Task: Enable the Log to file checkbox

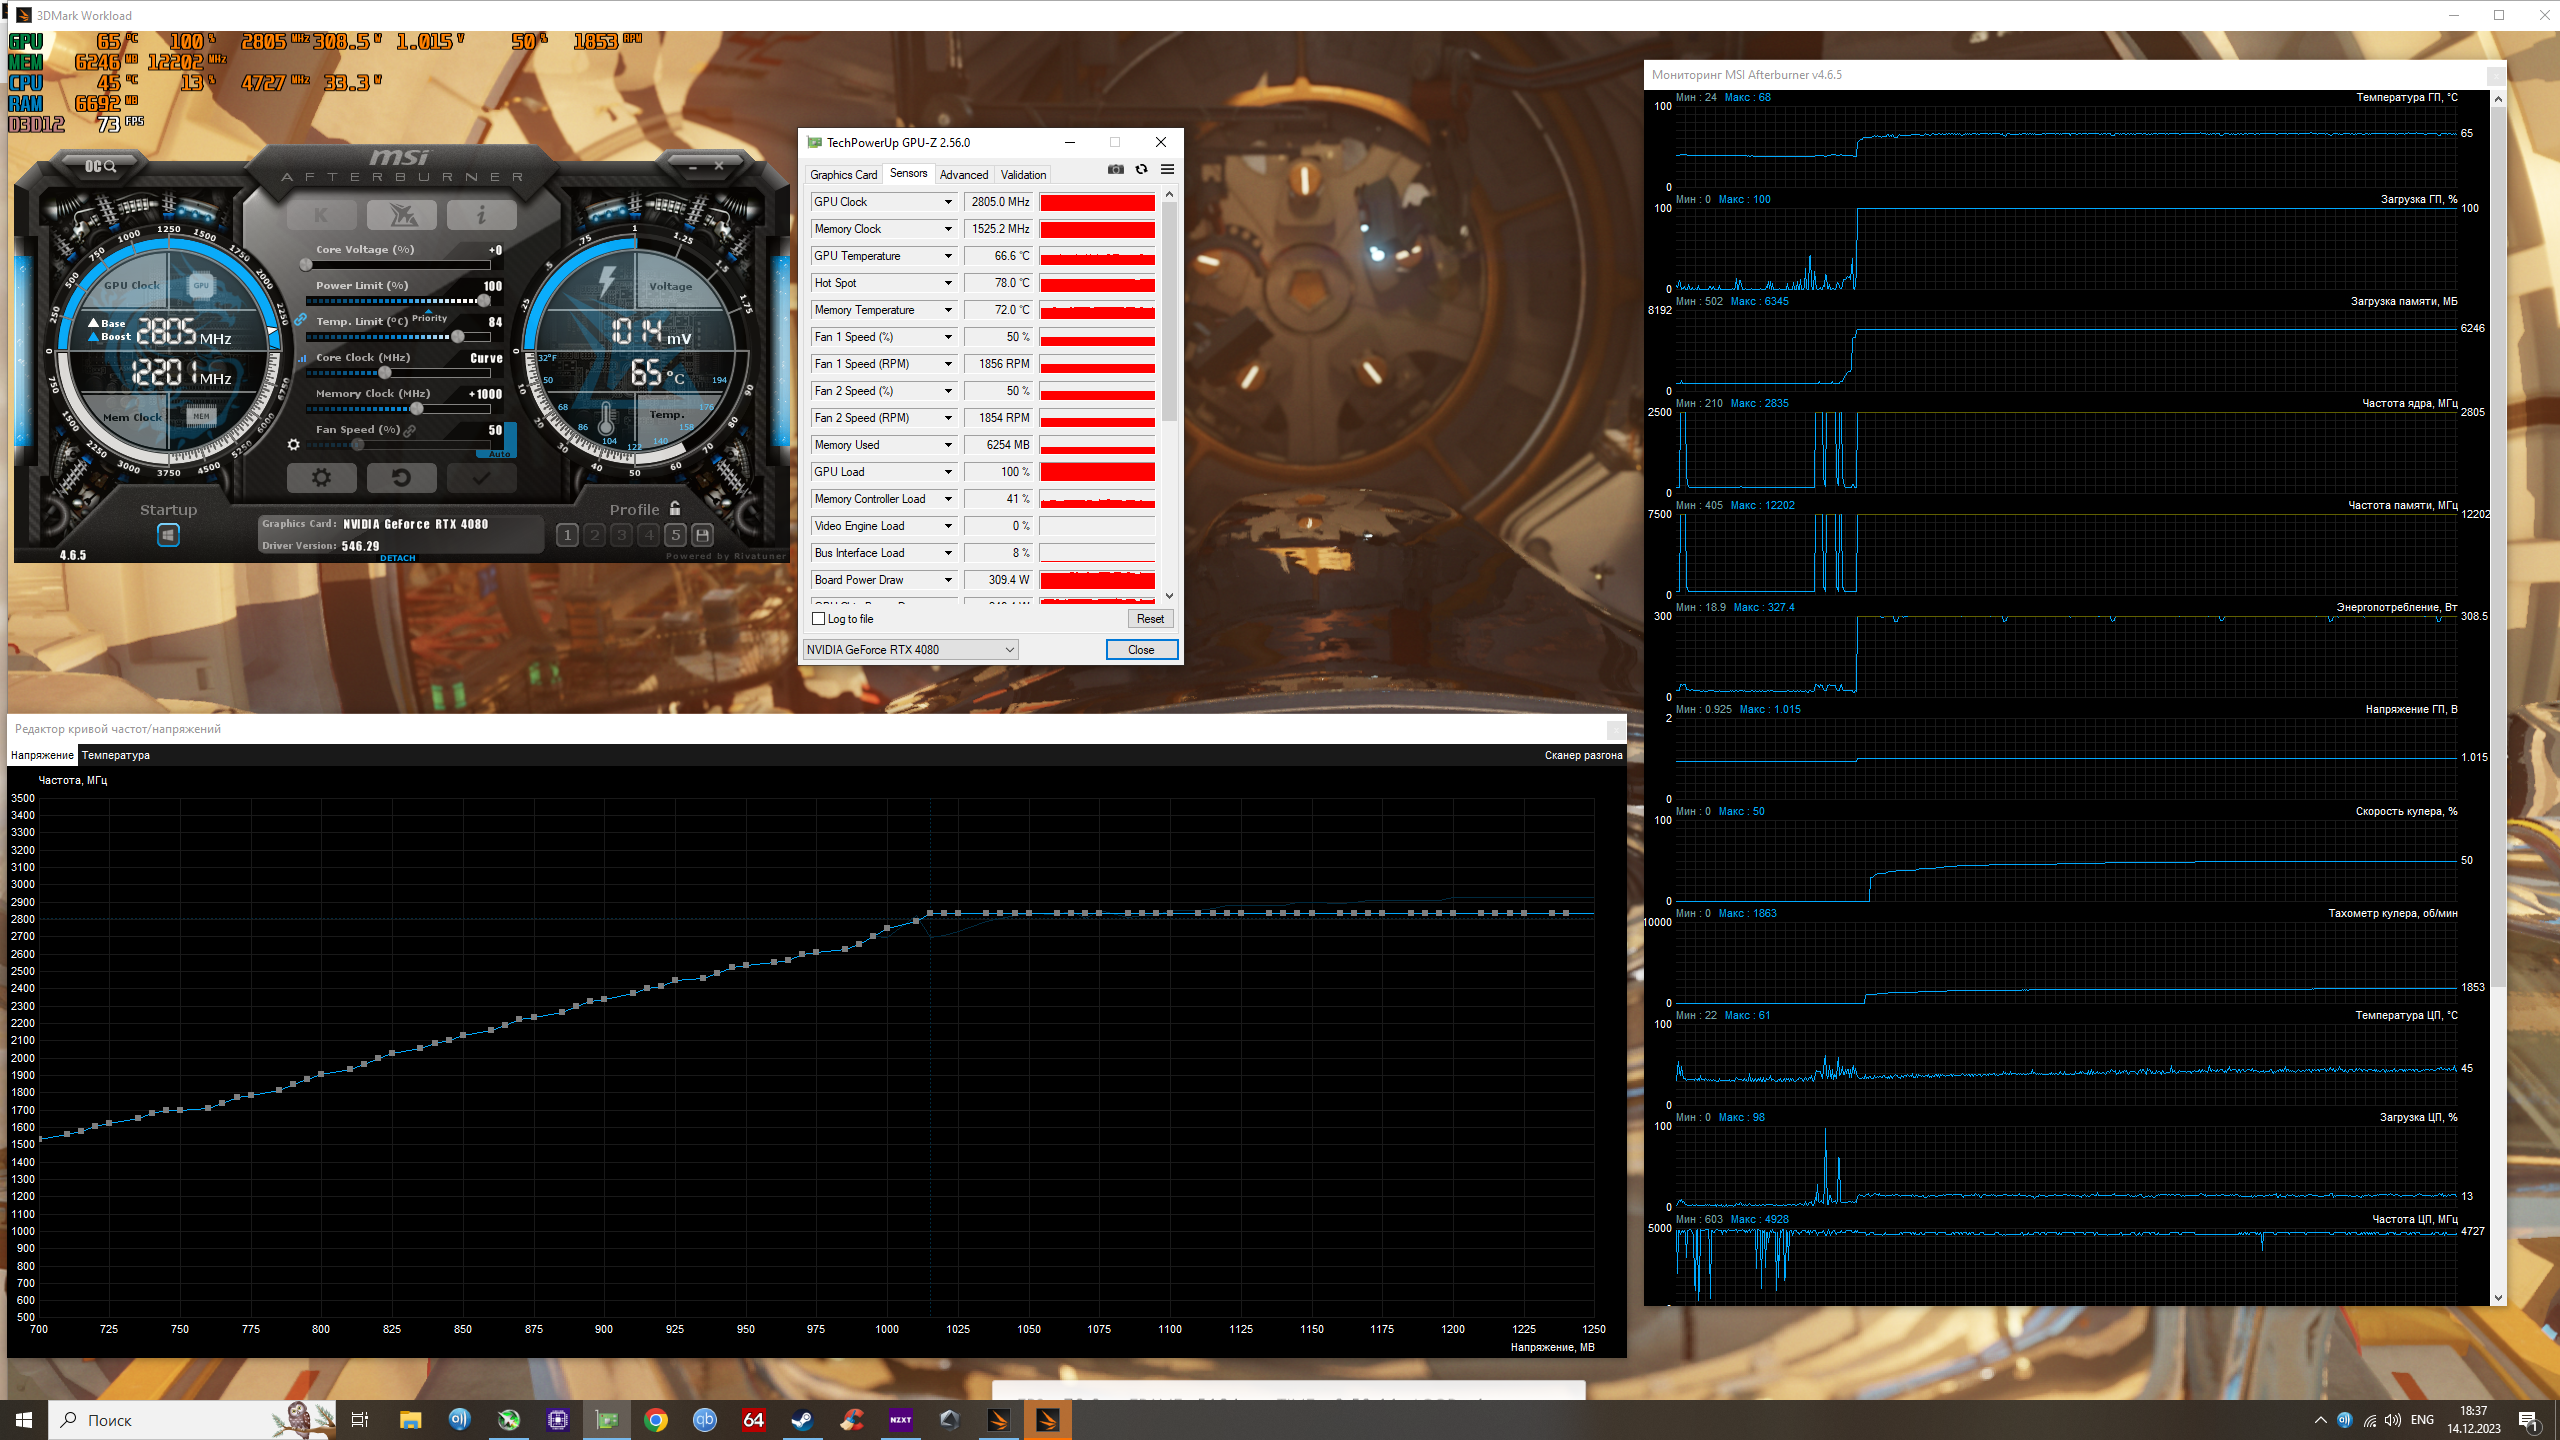Action: click(x=819, y=619)
